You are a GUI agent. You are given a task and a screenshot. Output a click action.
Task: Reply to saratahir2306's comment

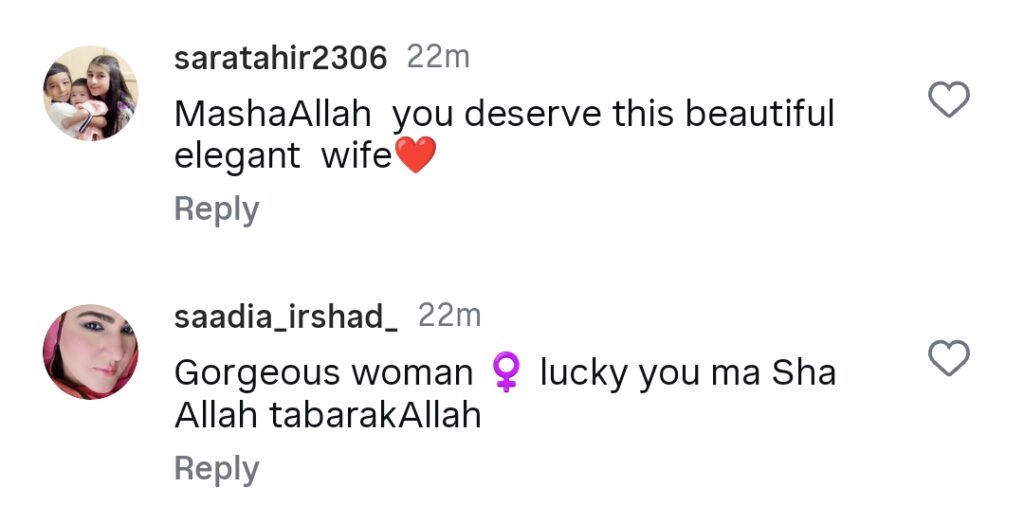pyautogui.click(x=216, y=210)
